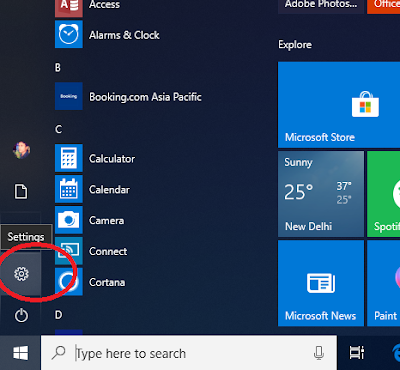Open the Spotify tile
The height and width of the screenshot is (370, 400).
tap(384, 194)
